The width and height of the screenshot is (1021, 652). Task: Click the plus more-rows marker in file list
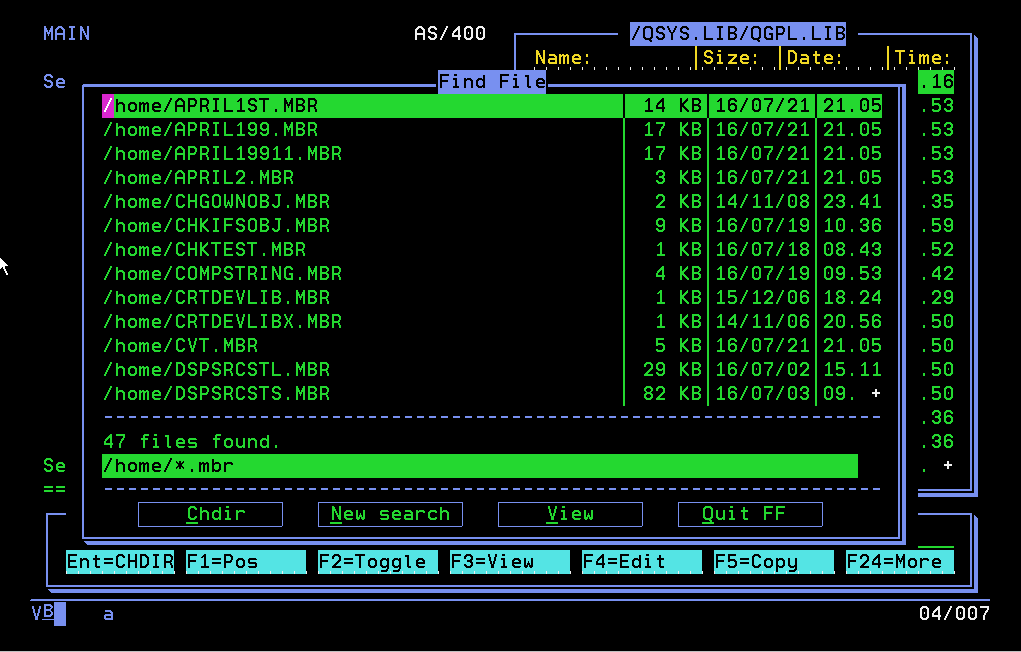click(876, 393)
